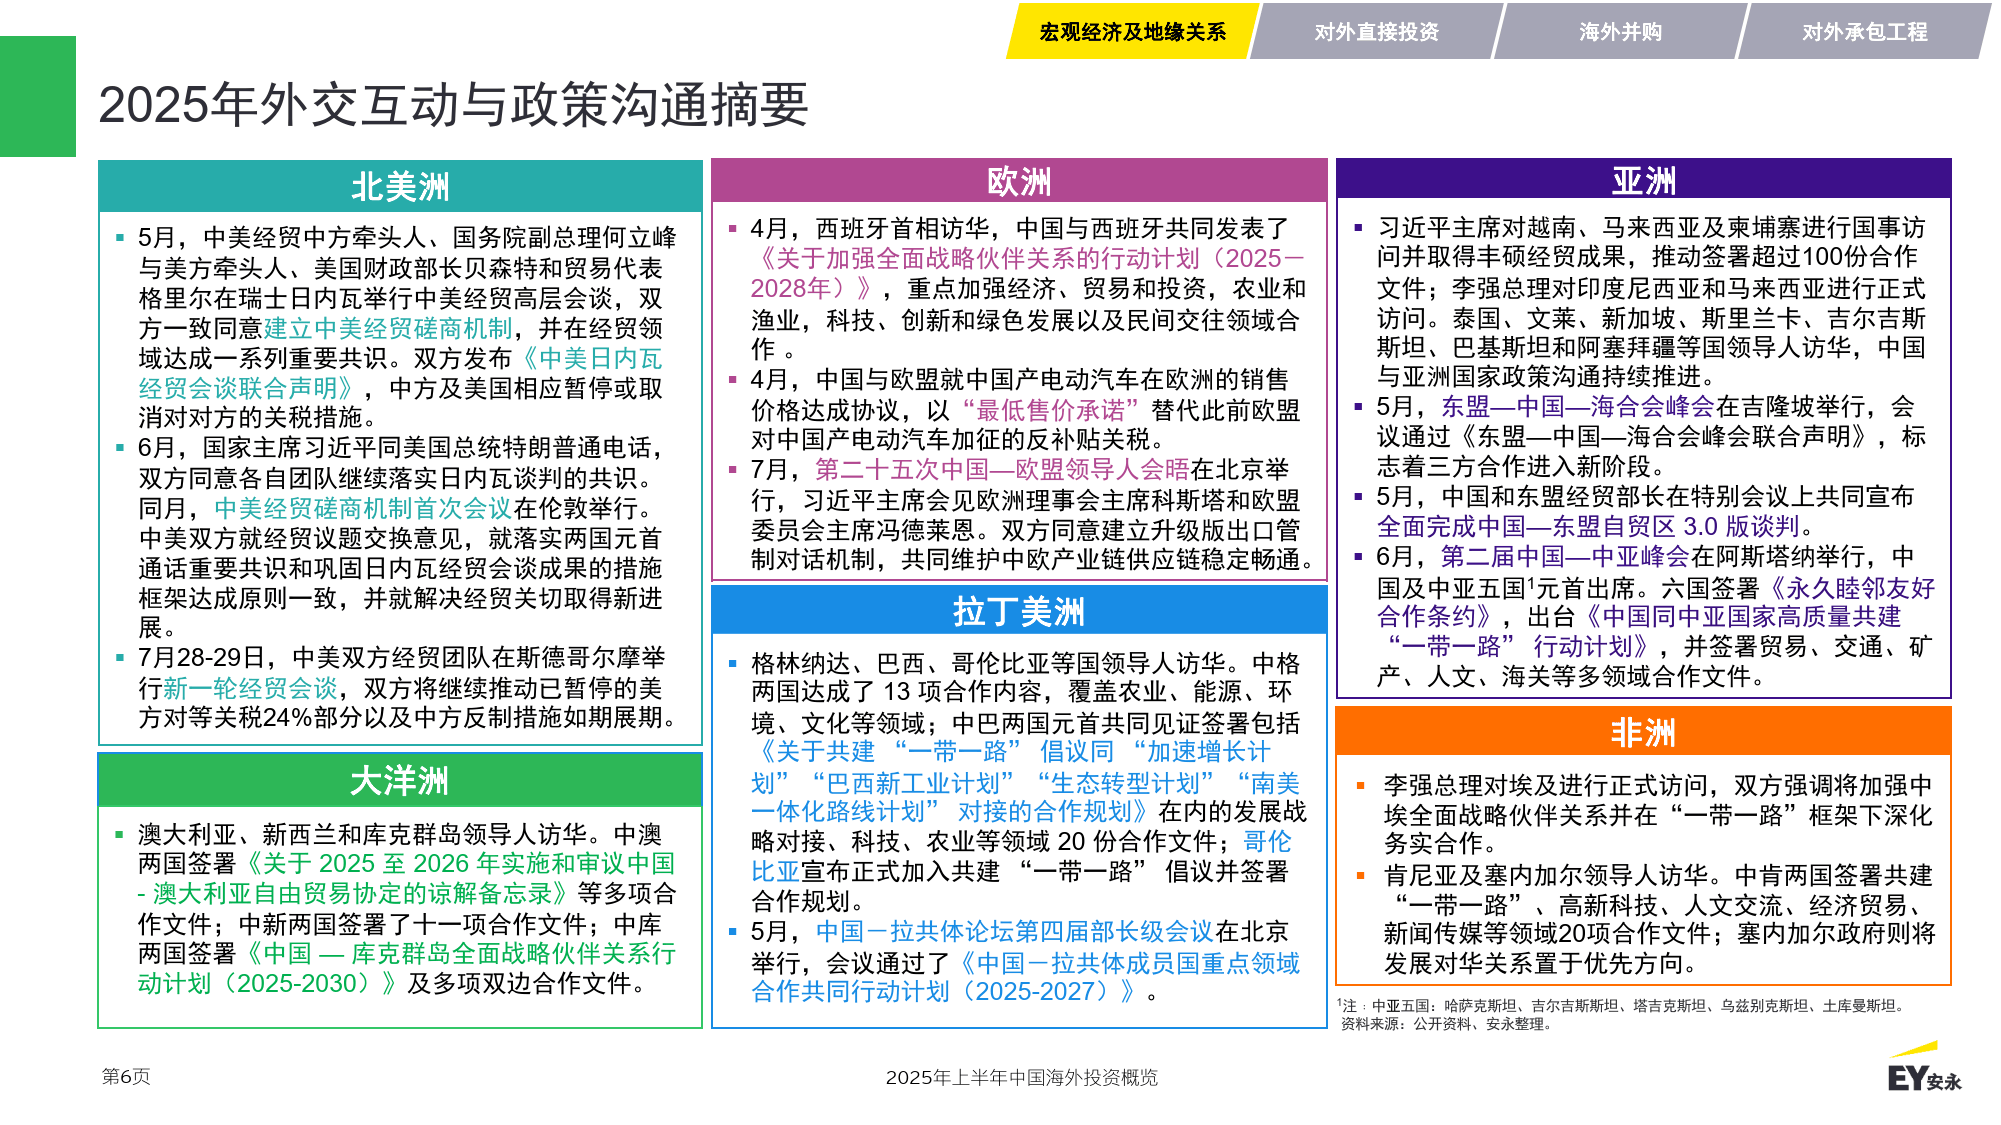
Task: Click the line starting 6月，国家主席习近平同美国总统
Action: (400, 447)
